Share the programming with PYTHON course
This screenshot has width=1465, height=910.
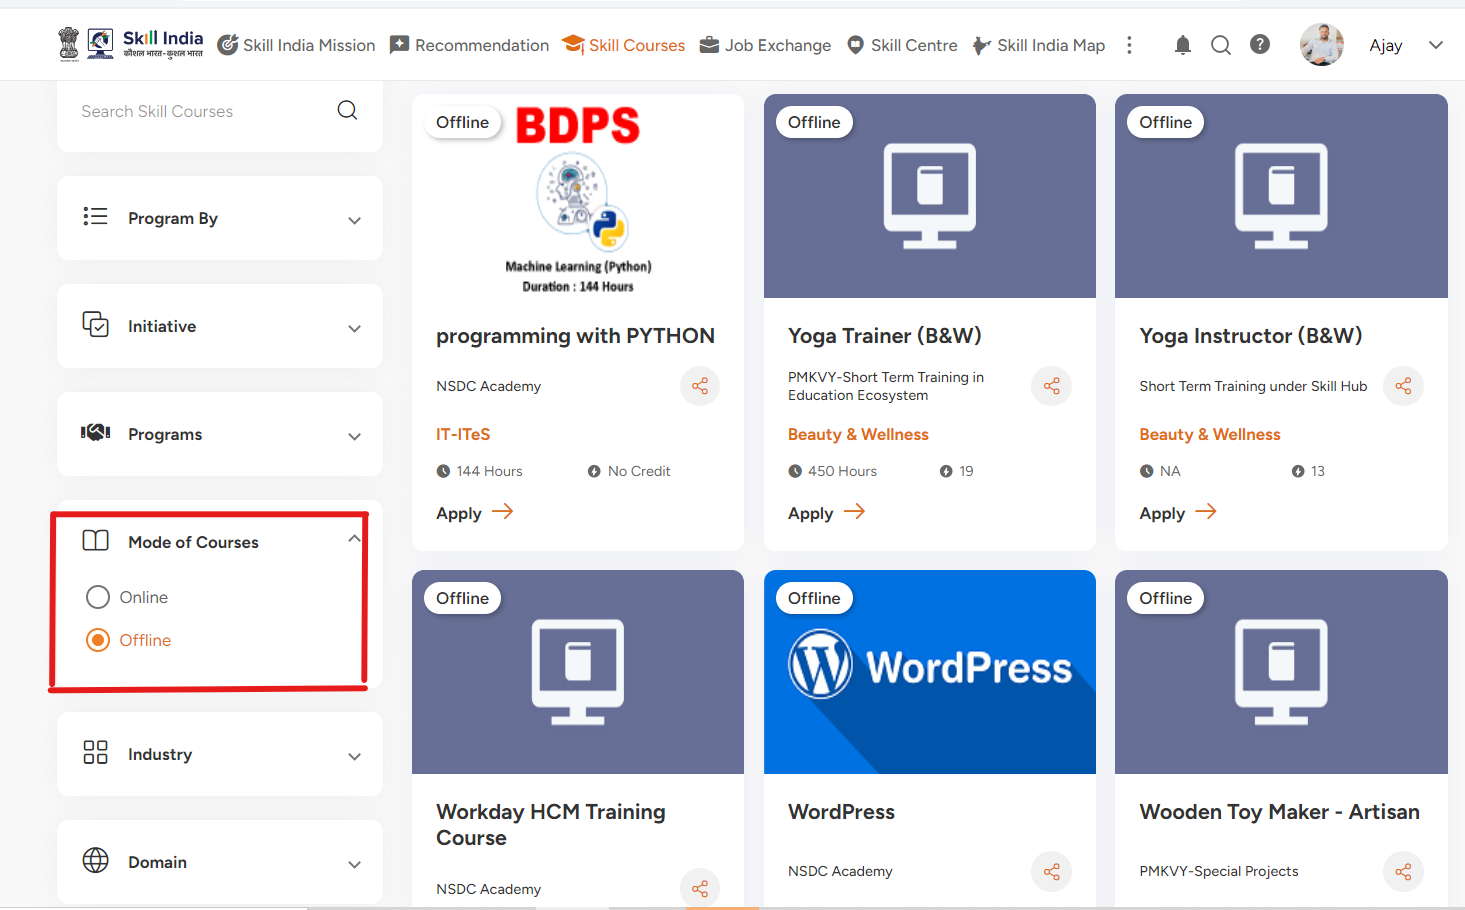coord(700,386)
